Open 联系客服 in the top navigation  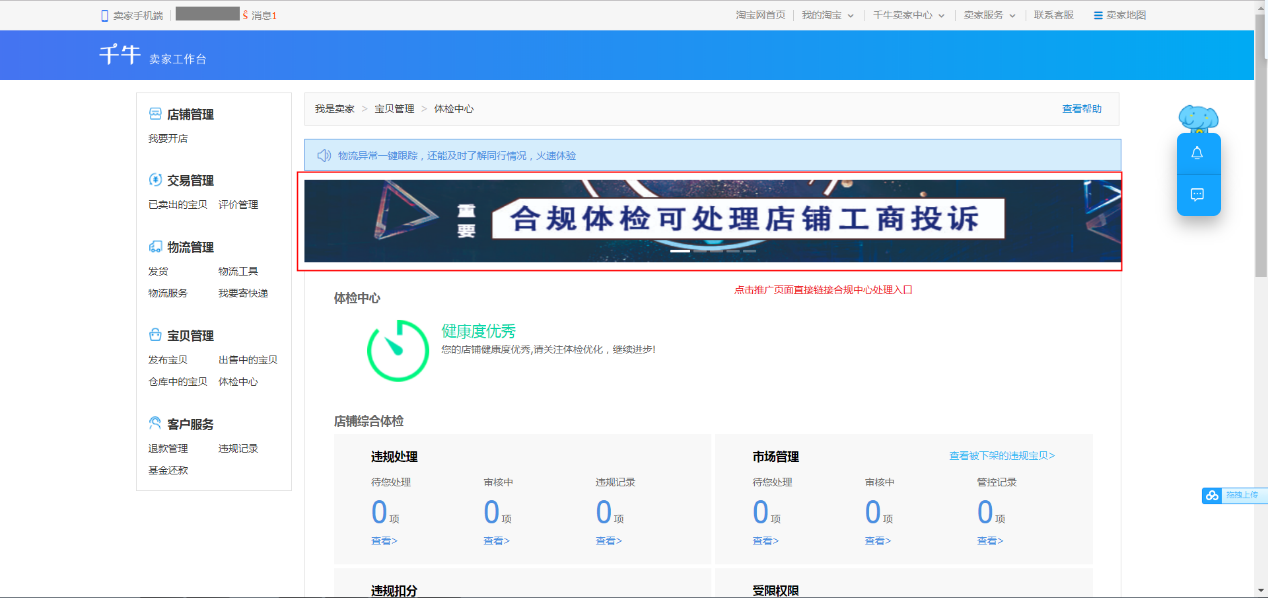pyautogui.click(x=1053, y=15)
